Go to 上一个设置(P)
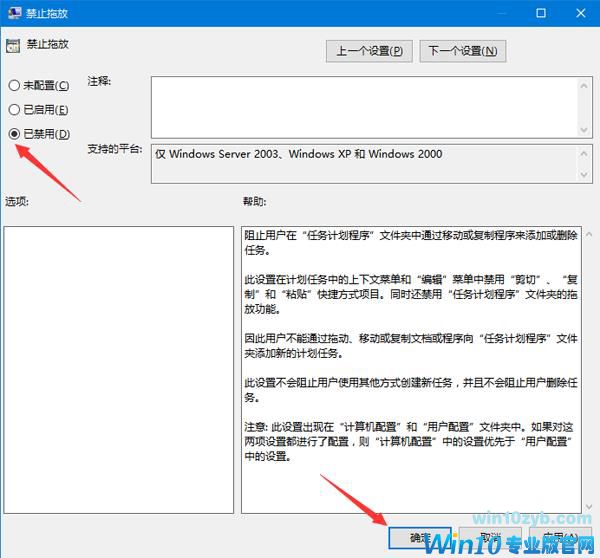This screenshot has height=558, width=600. (x=369, y=51)
